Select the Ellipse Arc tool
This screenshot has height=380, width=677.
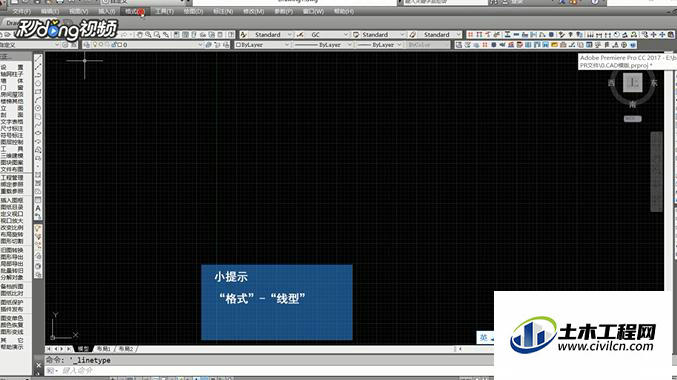pos(38,141)
